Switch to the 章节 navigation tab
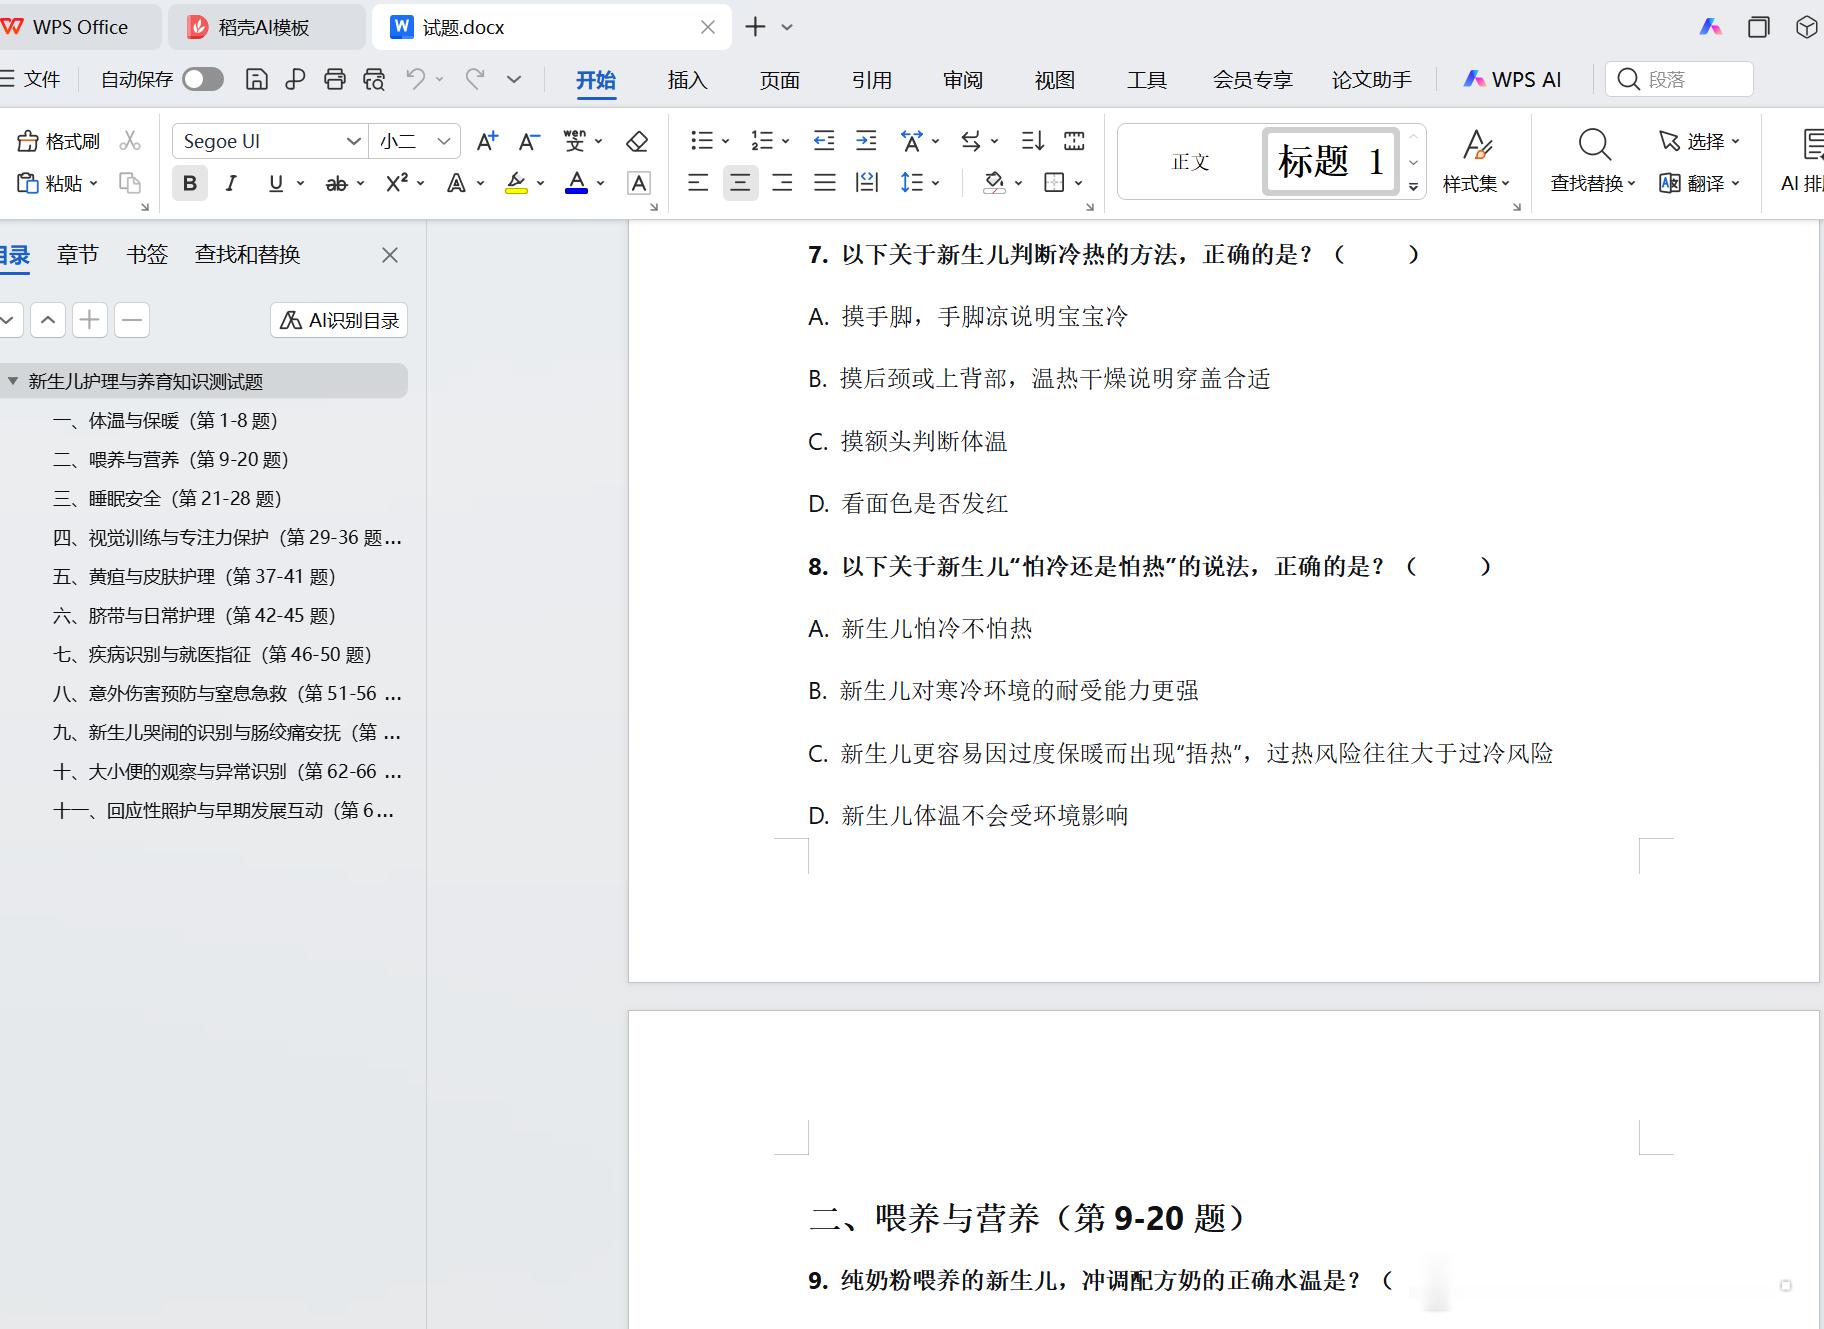 [78, 255]
